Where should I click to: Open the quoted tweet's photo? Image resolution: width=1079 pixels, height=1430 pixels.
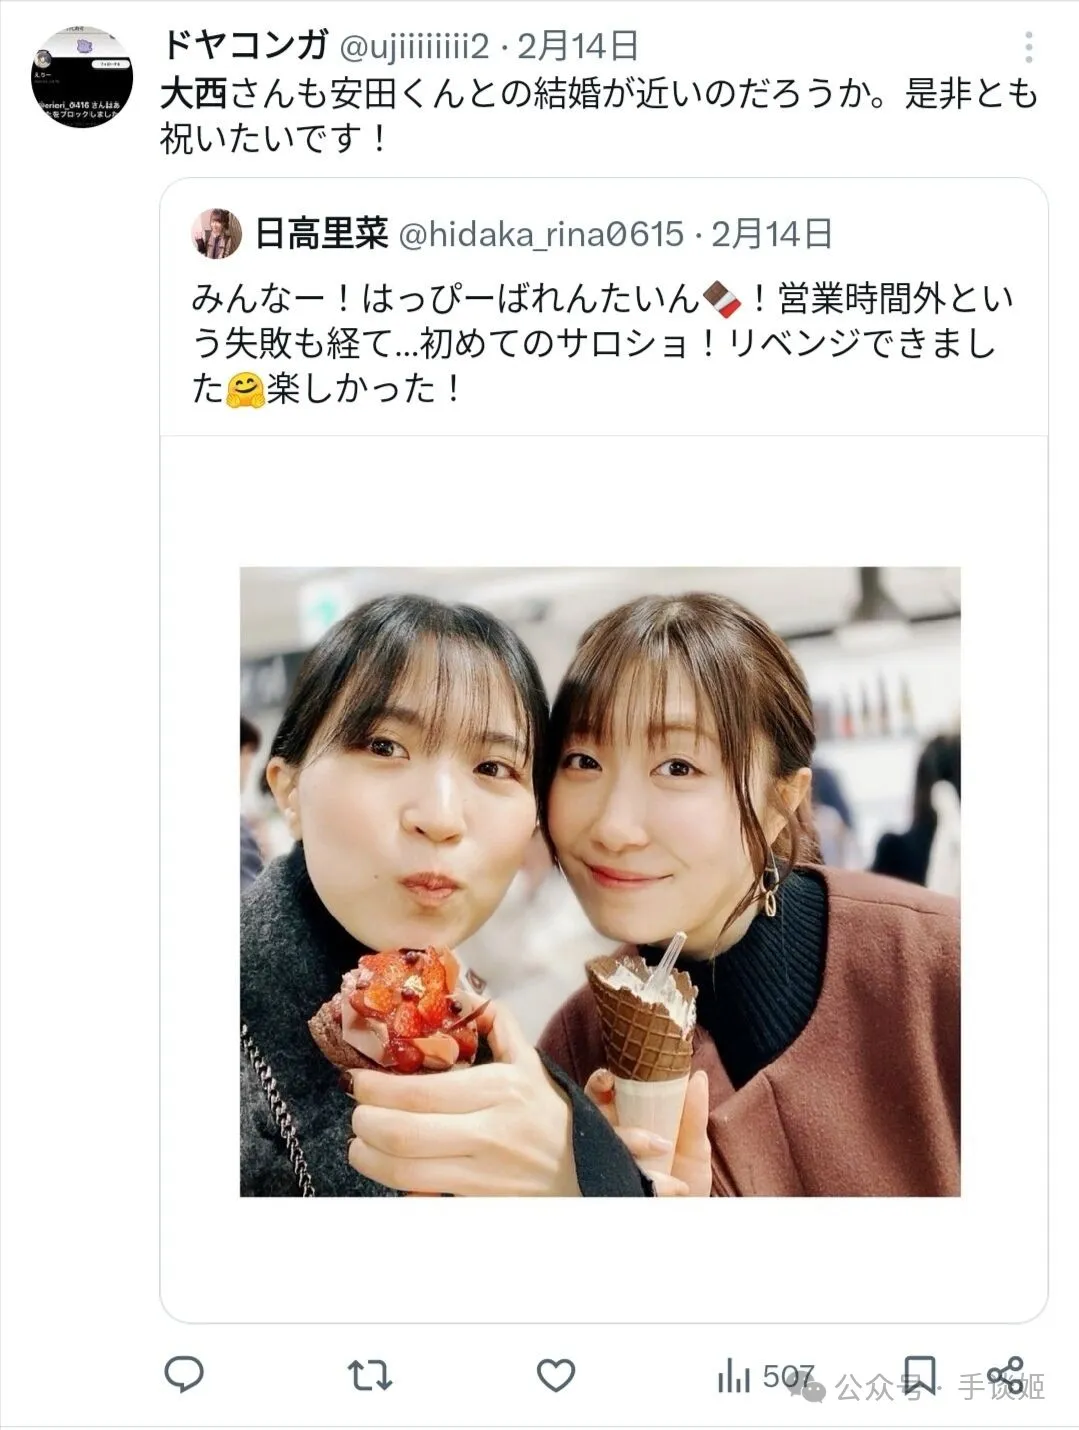pyautogui.click(x=600, y=881)
